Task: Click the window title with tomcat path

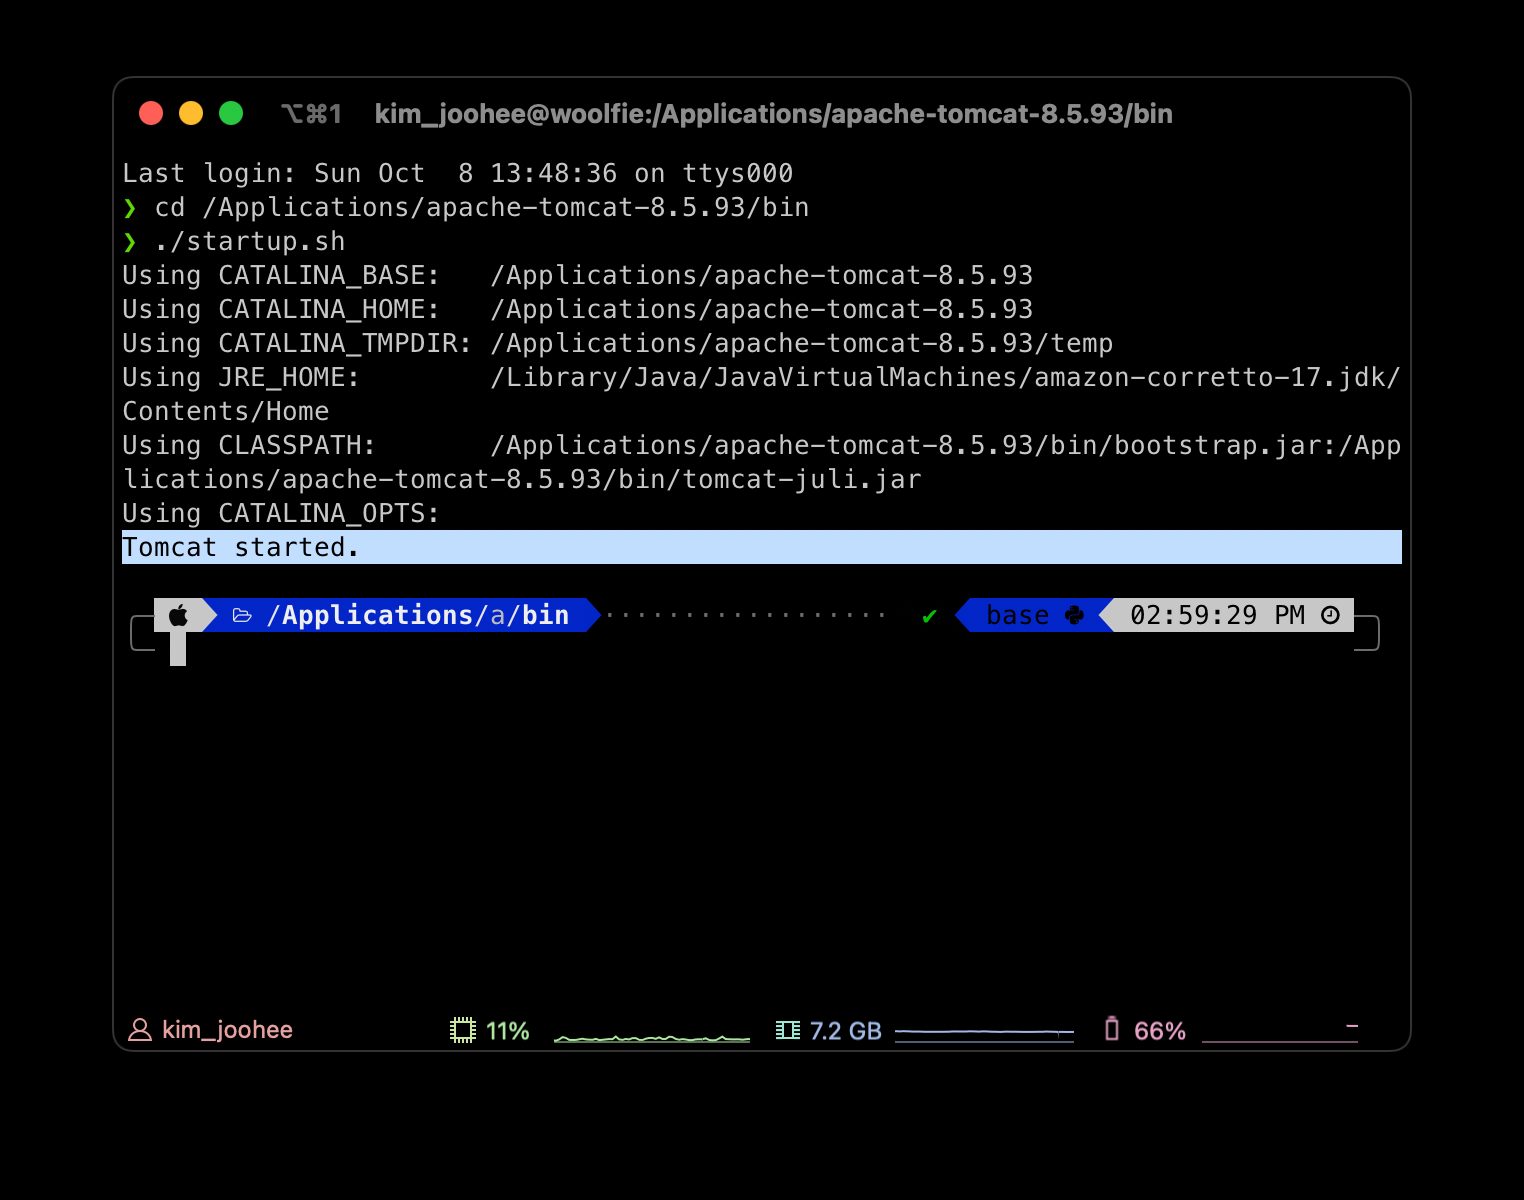Action: click(x=773, y=114)
